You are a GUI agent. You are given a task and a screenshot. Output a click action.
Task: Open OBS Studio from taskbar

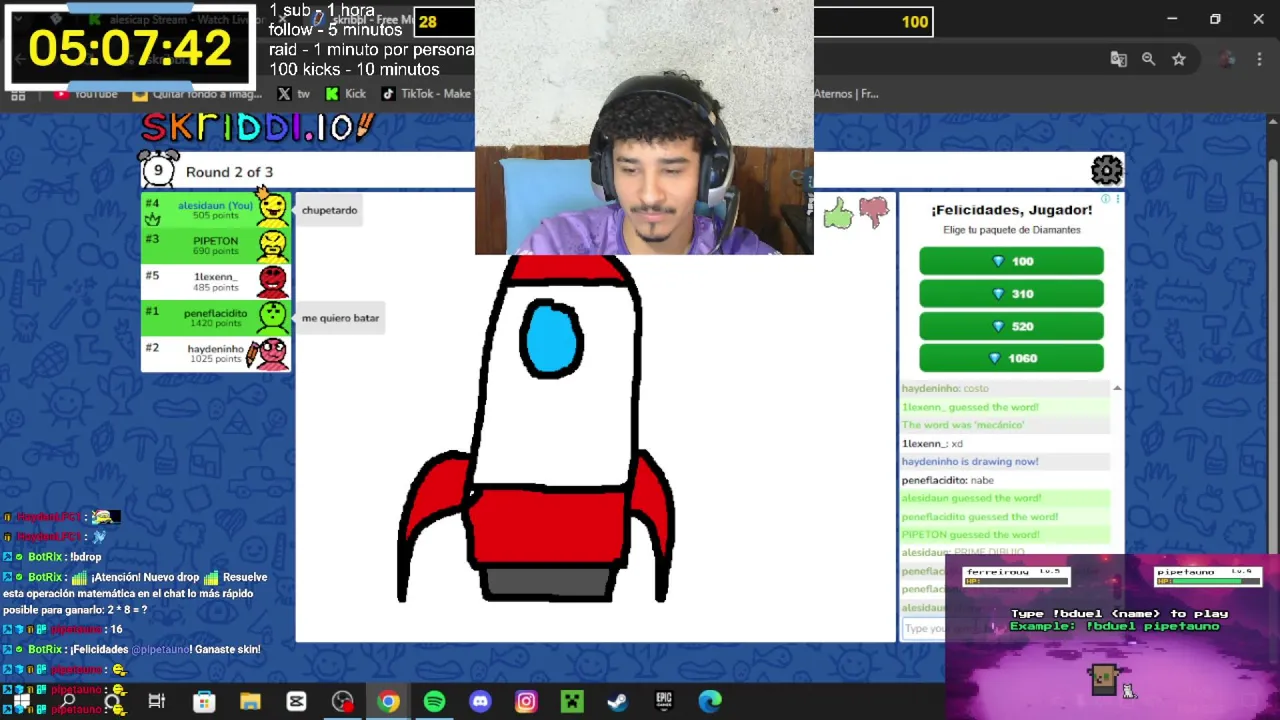343,701
